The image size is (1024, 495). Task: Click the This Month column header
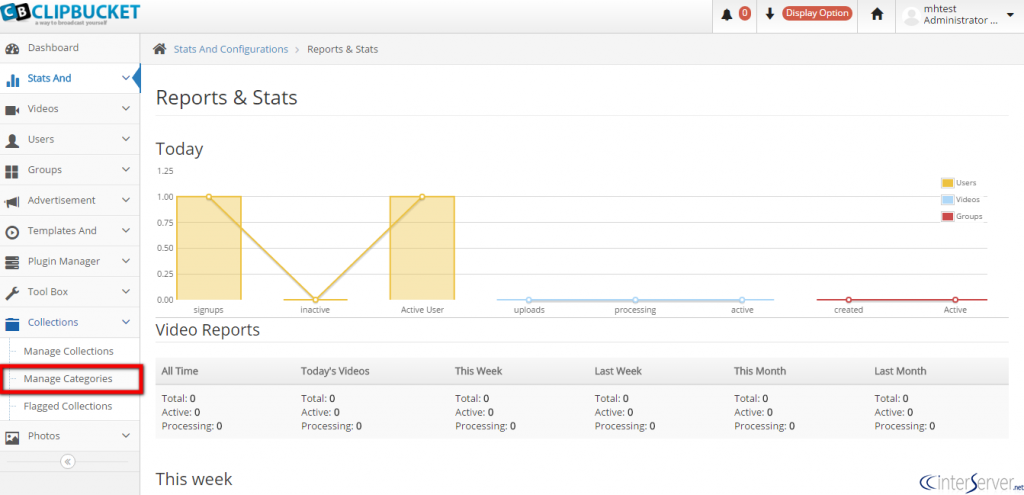(x=760, y=371)
